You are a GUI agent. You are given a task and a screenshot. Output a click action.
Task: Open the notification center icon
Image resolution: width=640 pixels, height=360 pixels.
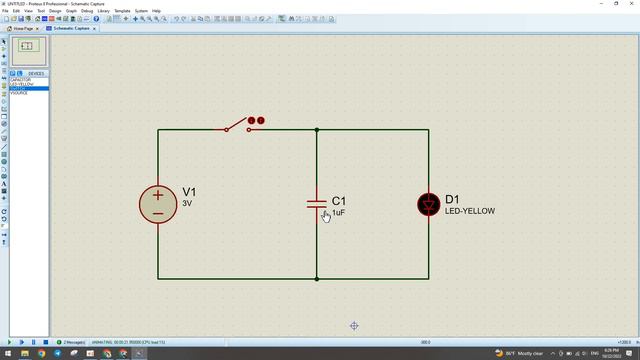(629, 353)
